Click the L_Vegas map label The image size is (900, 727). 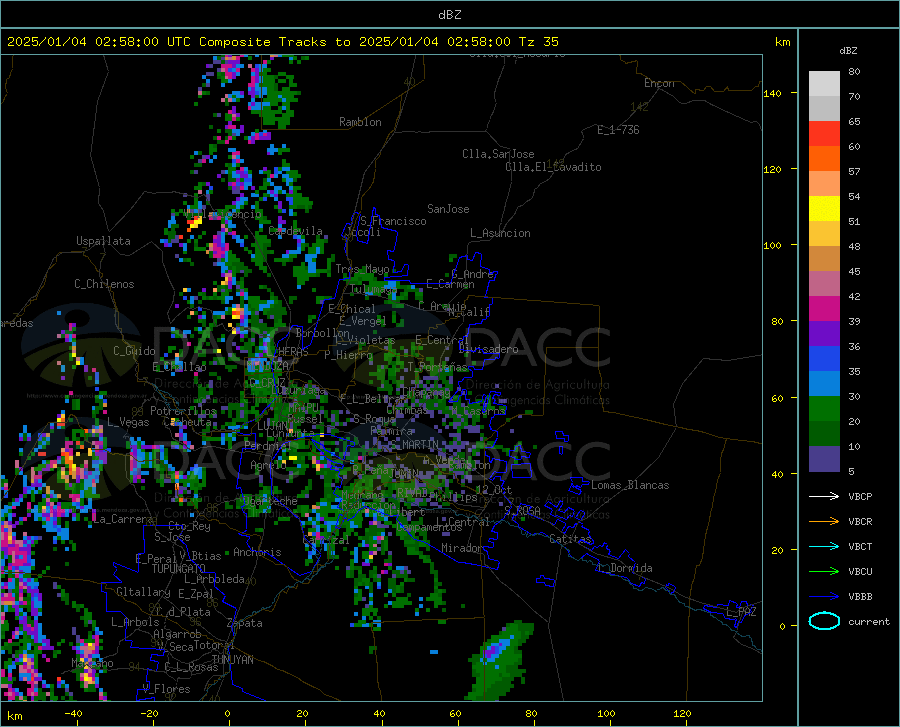tap(128, 422)
